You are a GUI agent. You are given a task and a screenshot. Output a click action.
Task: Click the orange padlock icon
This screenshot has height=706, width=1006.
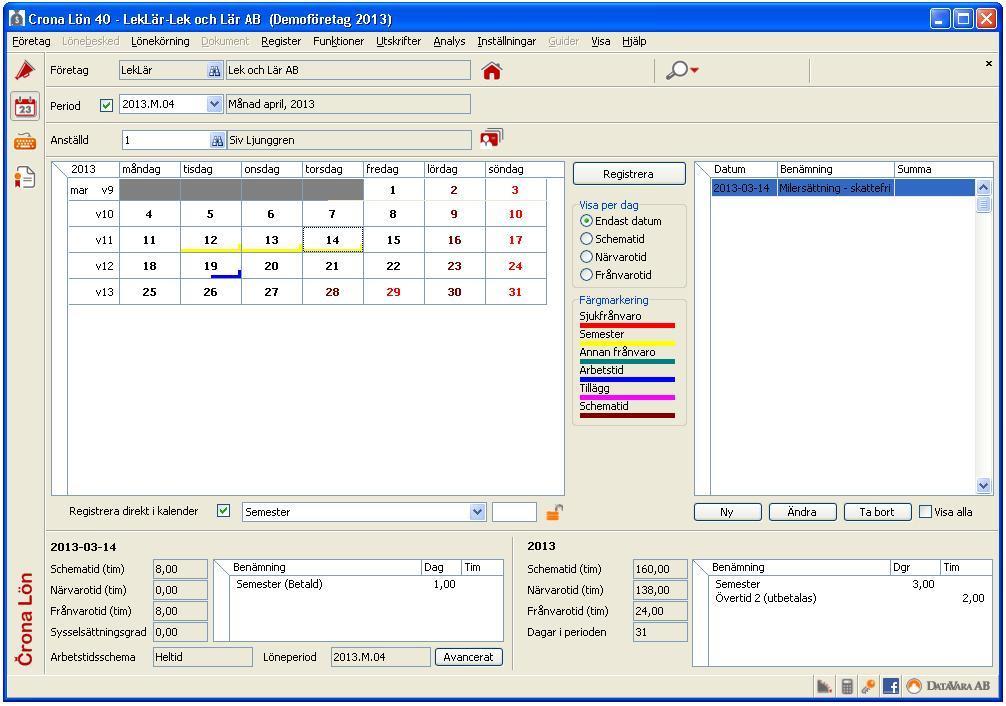click(x=554, y=512)
